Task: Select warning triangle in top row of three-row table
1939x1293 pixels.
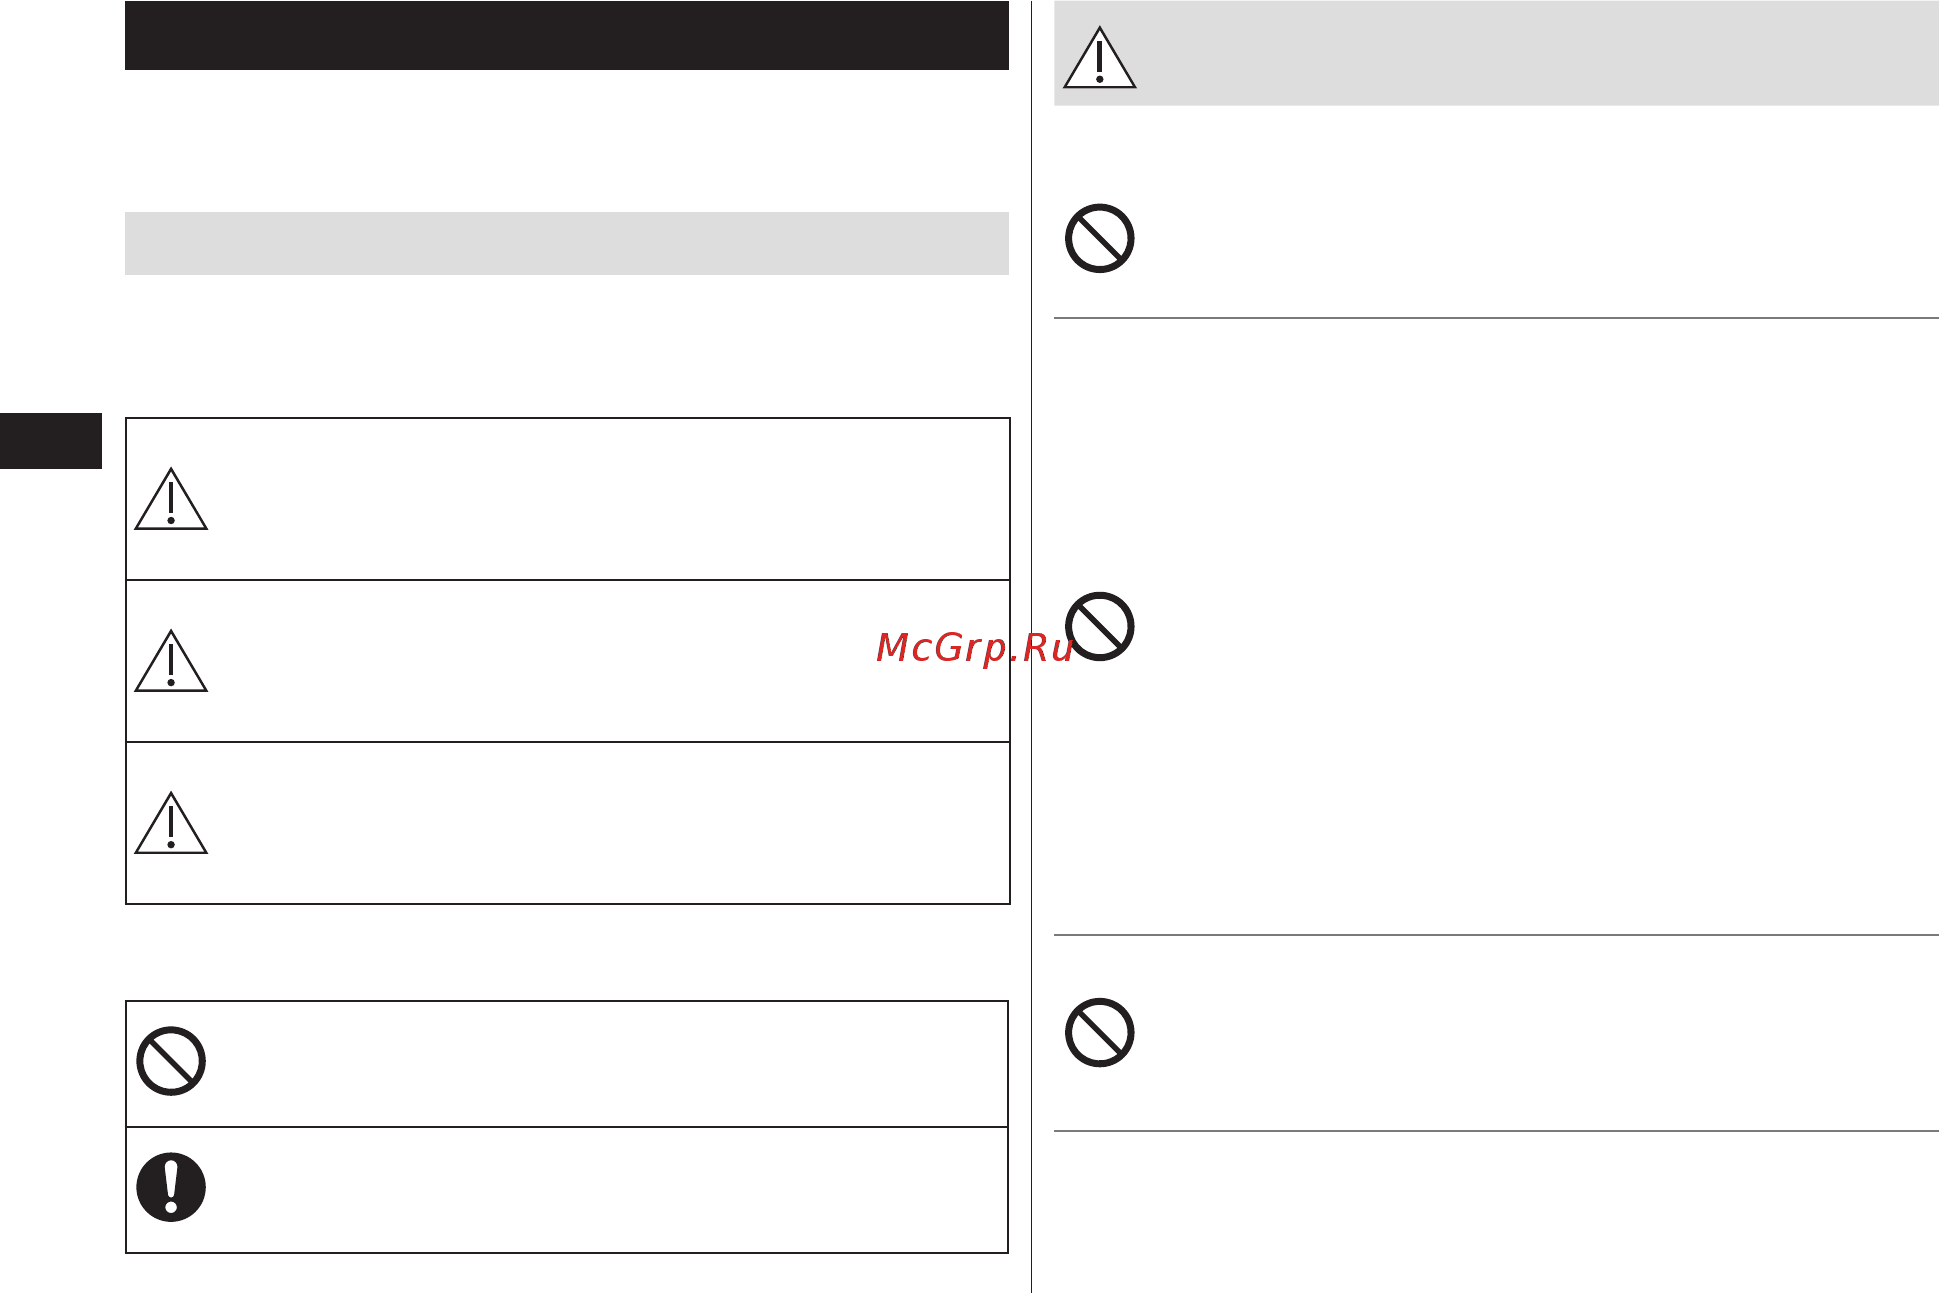Action: coord(171,499)
